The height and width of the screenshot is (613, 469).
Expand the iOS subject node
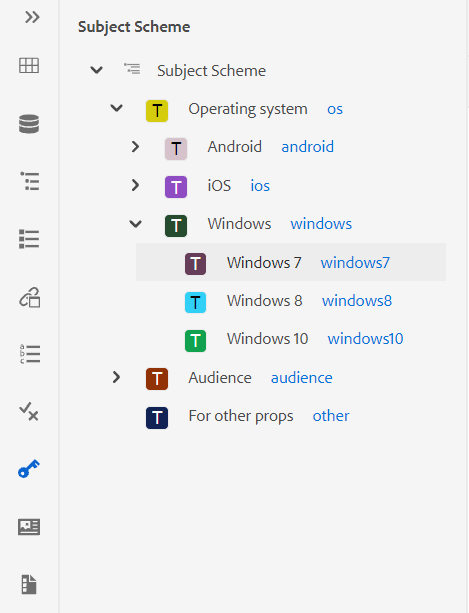135,185
